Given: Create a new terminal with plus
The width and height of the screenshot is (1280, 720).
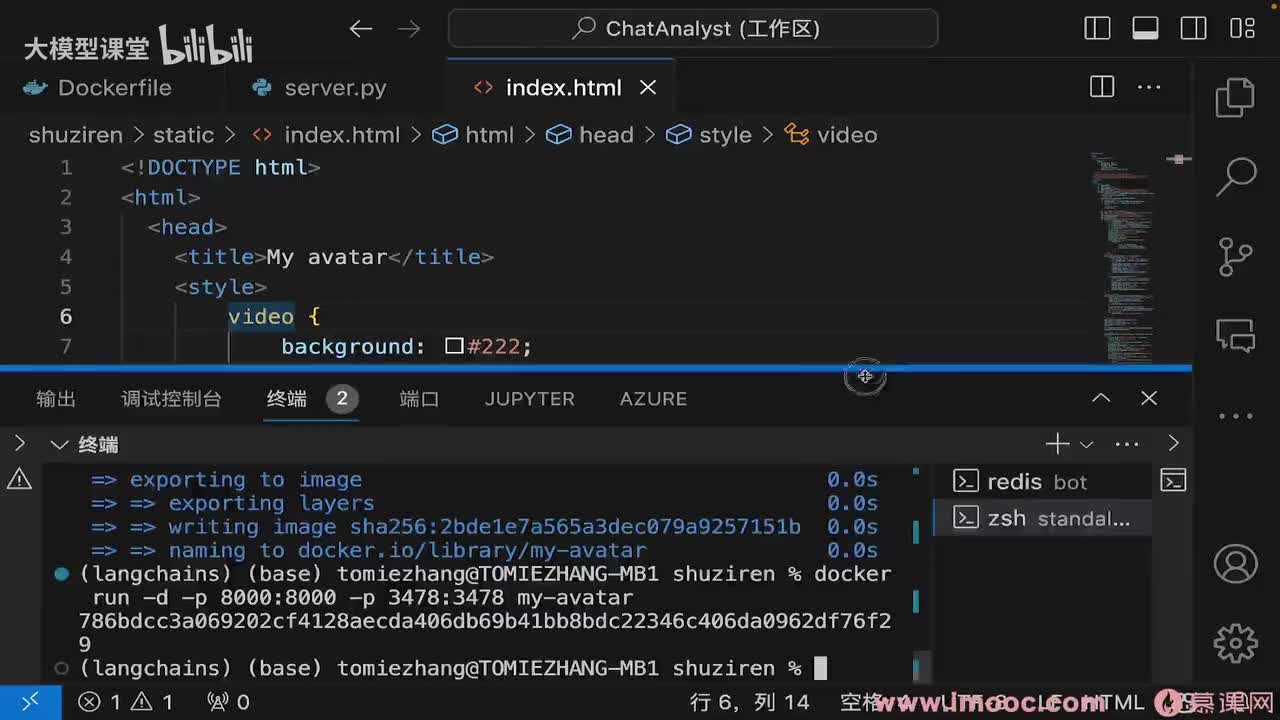Looking at the screenshot, I should point(1057,444).
